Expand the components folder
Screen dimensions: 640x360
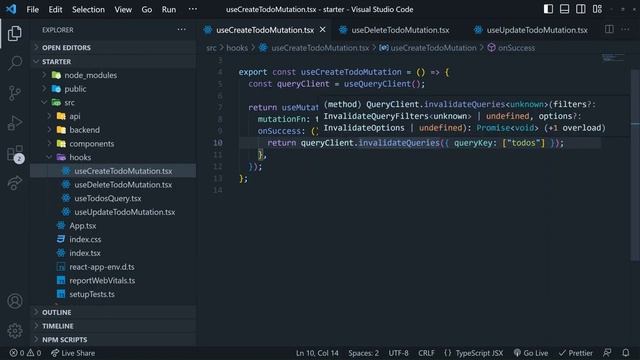coord(113,144)
